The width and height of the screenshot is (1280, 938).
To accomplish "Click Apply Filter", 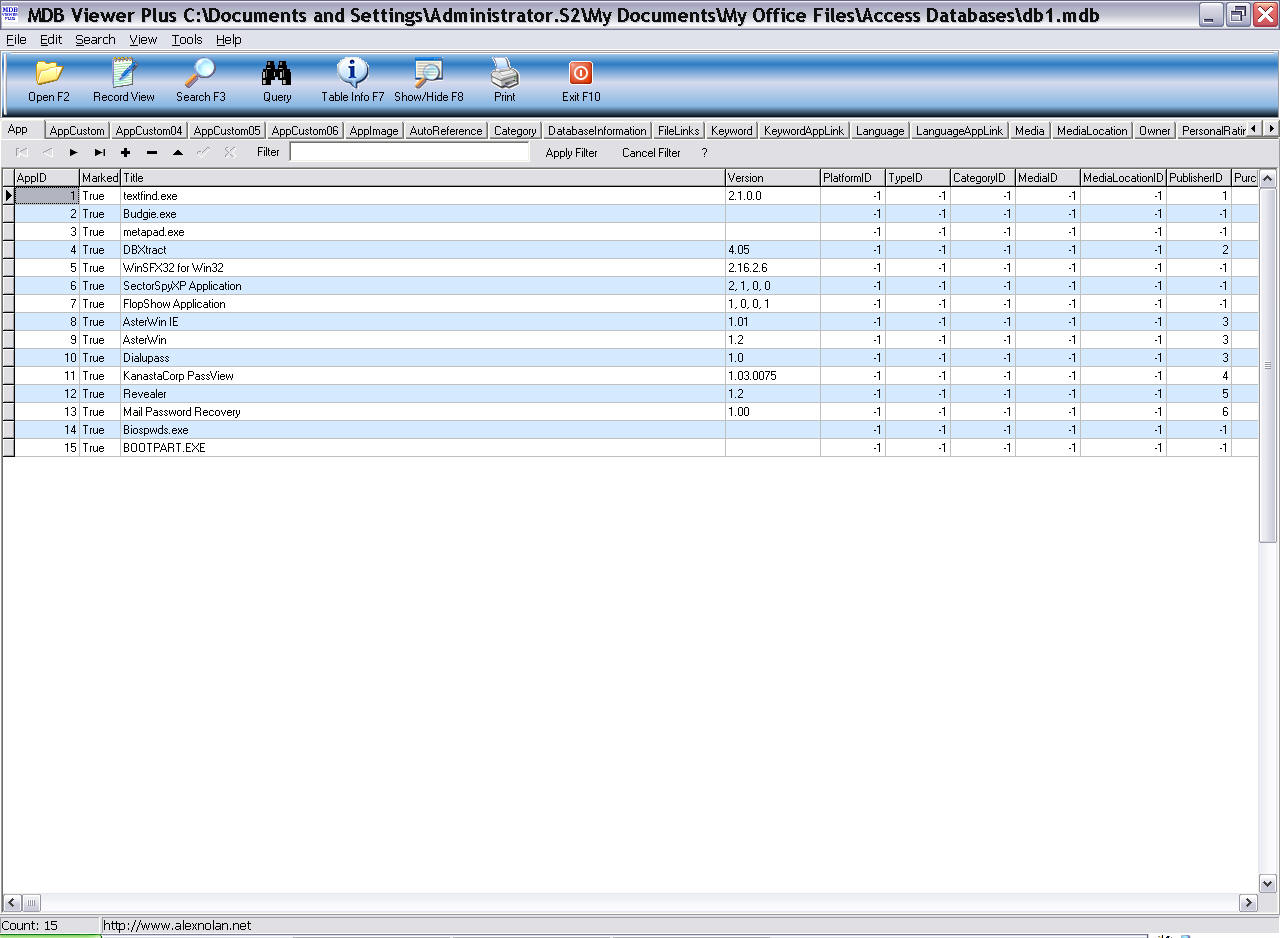I will tap(572, 153).
